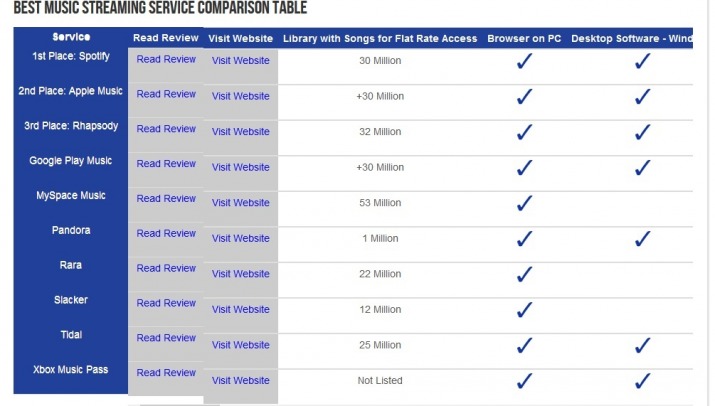Visit Website for Xbox Music Pass
The height and width of the screenshot is (406, 715).
pyautogui.click(x=240, y=381)
